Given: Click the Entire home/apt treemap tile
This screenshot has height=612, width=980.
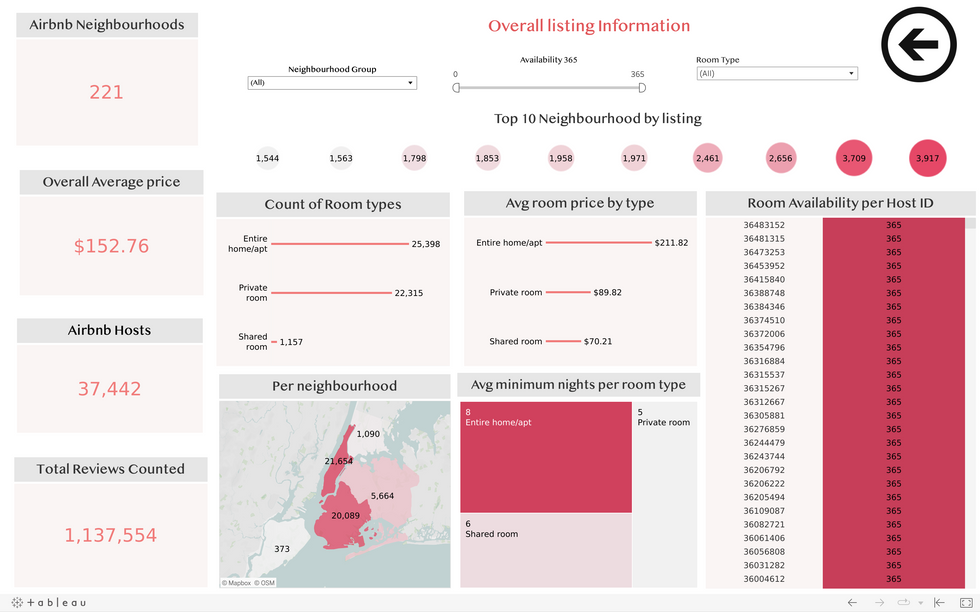Looking at the screenshot, I should pyautogui.click(x=546, y=457).
